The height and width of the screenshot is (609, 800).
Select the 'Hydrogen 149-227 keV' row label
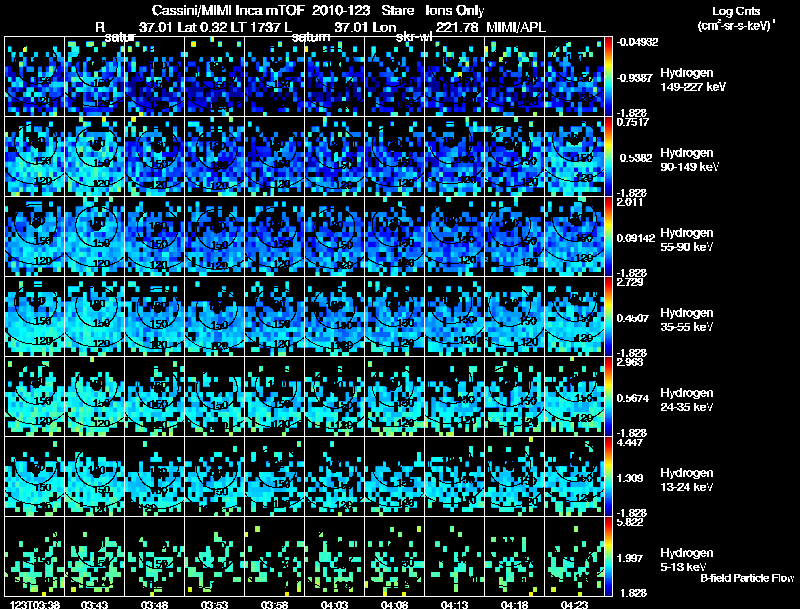pyautogui.click(x=693, y=80)
